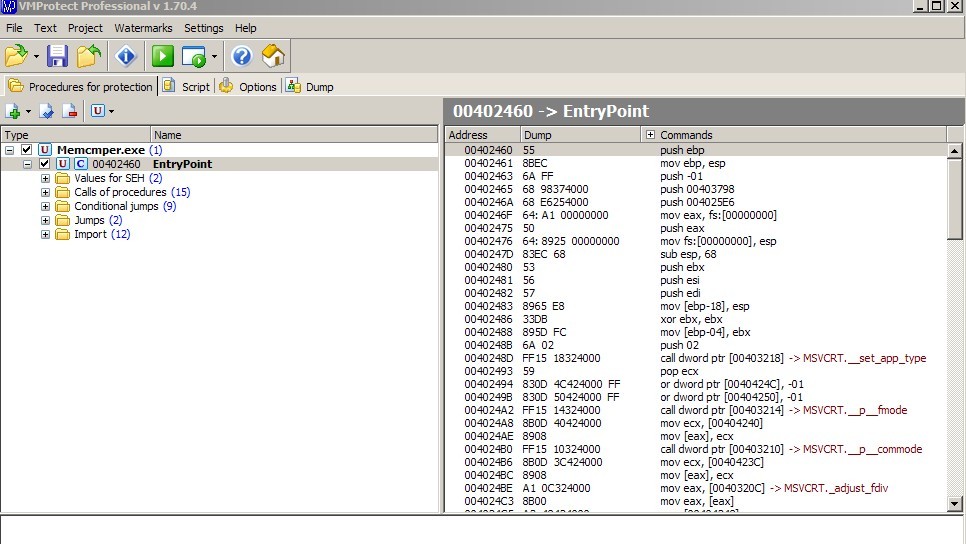966x544 pixels.
Task: Open project with the folder toolbar icon
Action: pyautogui.click(x=16, y=56)
